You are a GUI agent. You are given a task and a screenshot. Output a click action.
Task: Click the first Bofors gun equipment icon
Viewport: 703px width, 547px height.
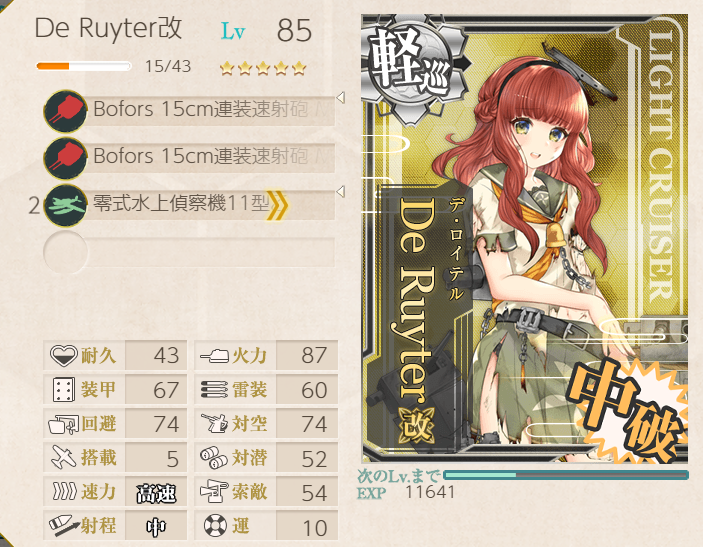point(65,111)
